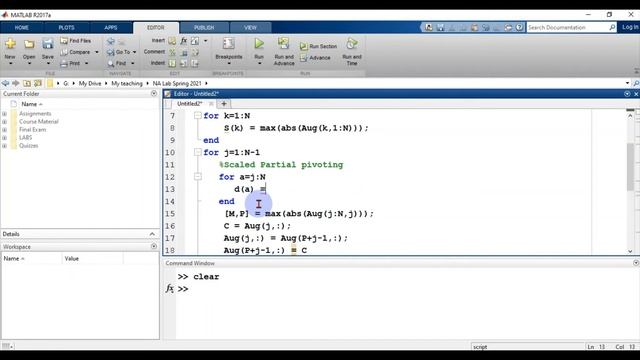
Task: Click the Print button
Action: 71,63
